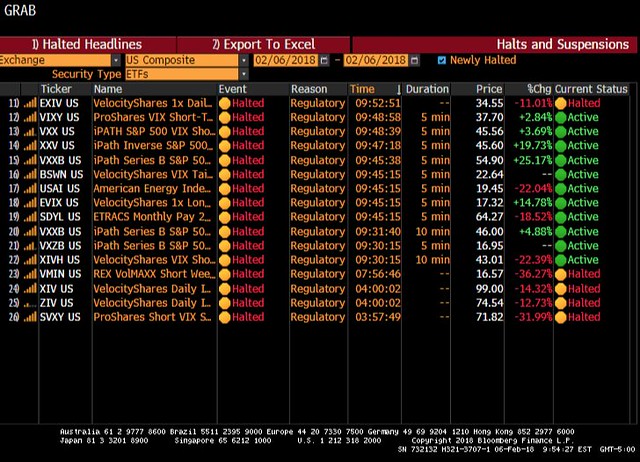Expand the US Composite dropdown
The width and height of the screenshot is (640, 462).
(x=244, y=60)
